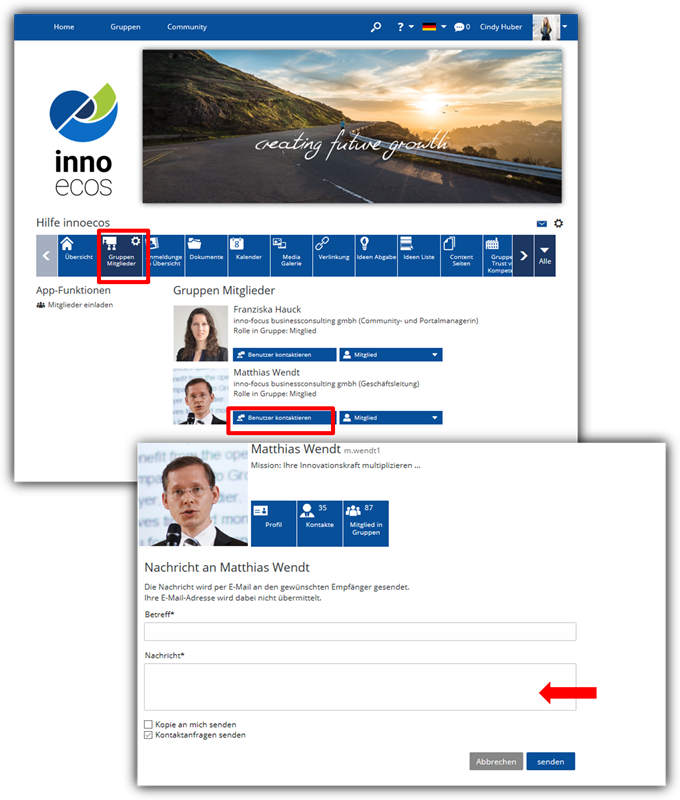Screen dimensions: 680x800
Task: Click the senden button
Action: click(x=550, y=762)
